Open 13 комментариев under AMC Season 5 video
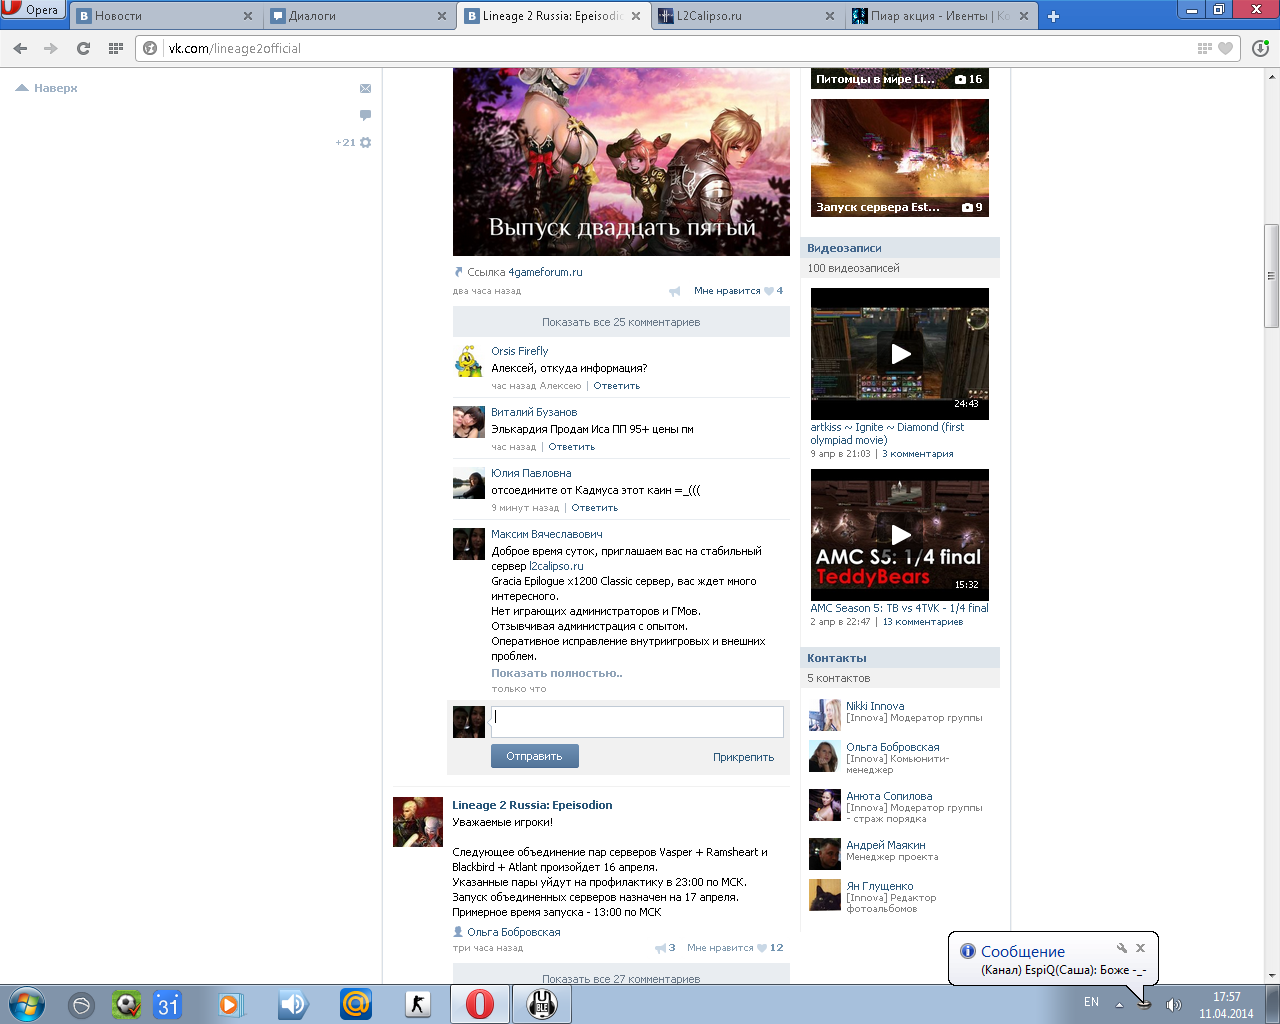Image resolution: width=1280 pixels, height=1024 pixels. point(922,622)
